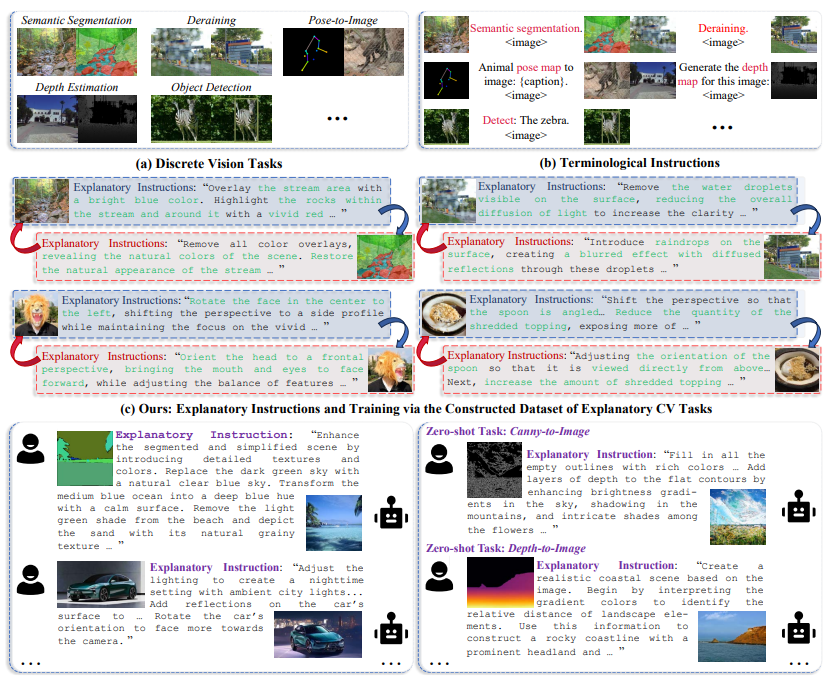This screenshot has width=832, height=677.
Task: Click the 'Introduce raindrops on the surface' instruction
Action: [604, 255]
